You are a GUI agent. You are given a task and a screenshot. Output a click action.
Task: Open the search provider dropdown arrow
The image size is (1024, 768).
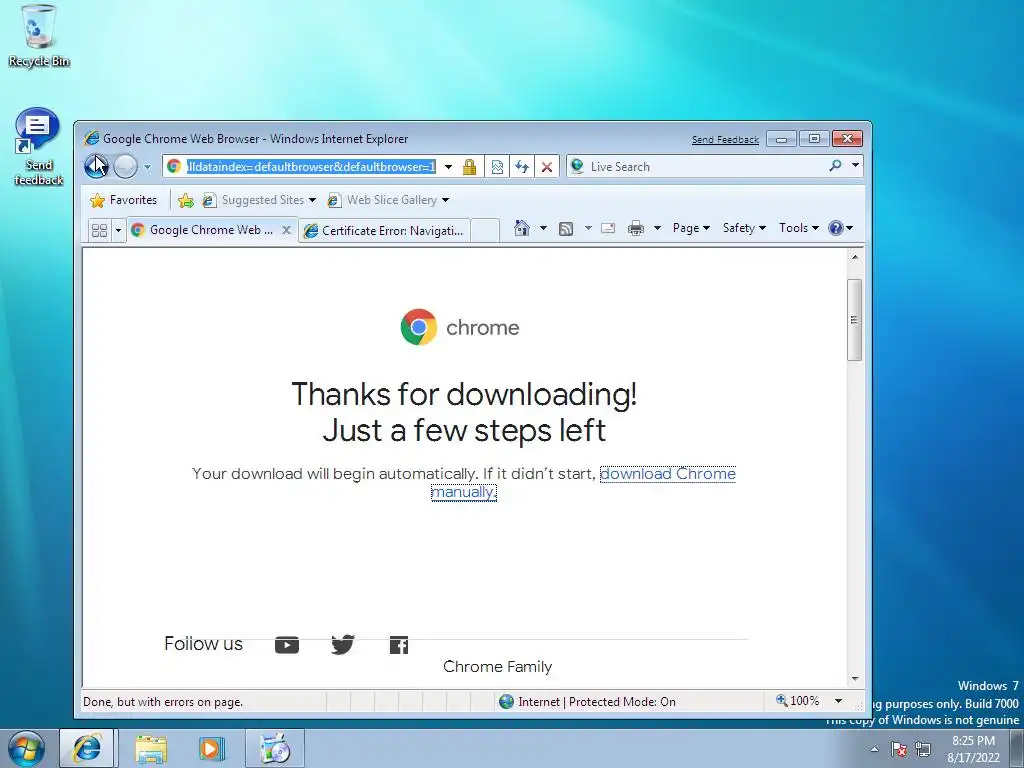pyautogui.click(x=855, y=166)
